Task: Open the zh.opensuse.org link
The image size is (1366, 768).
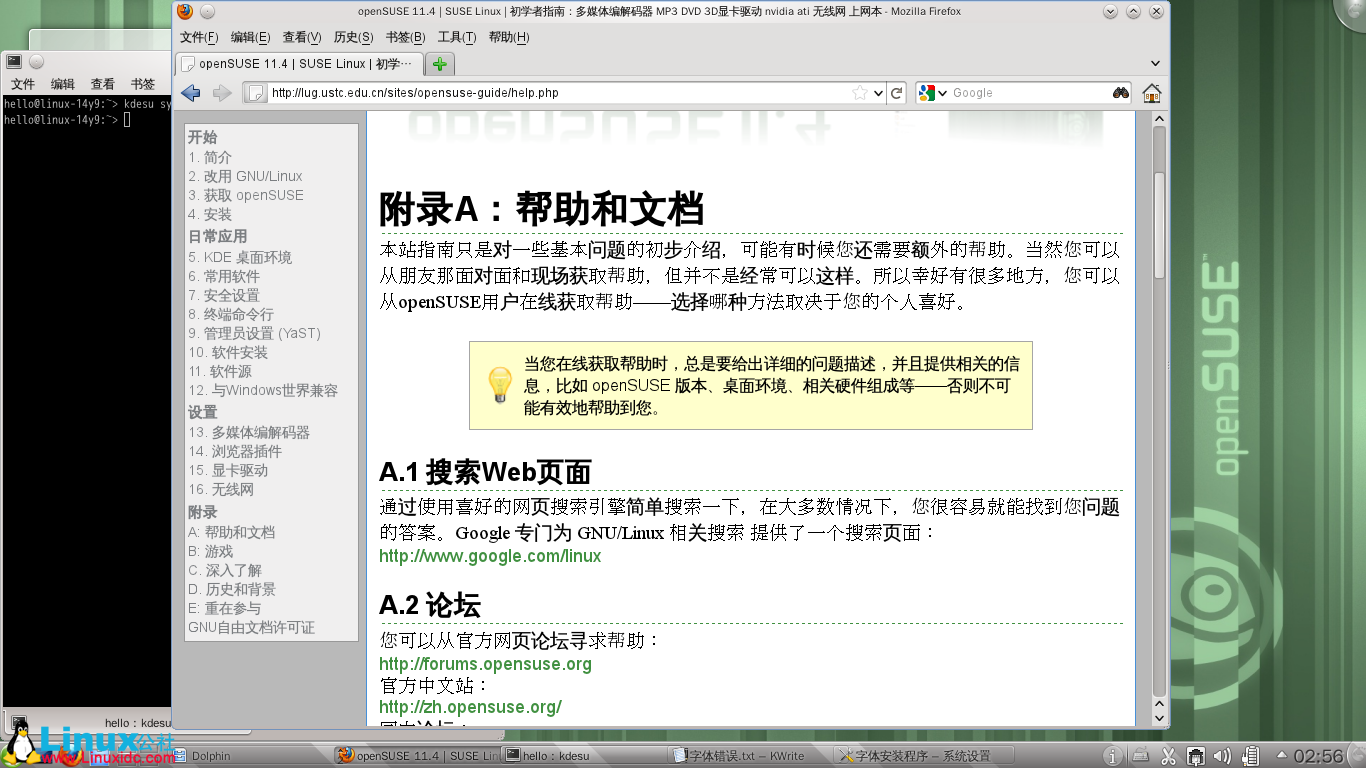Action: (470, 707)
